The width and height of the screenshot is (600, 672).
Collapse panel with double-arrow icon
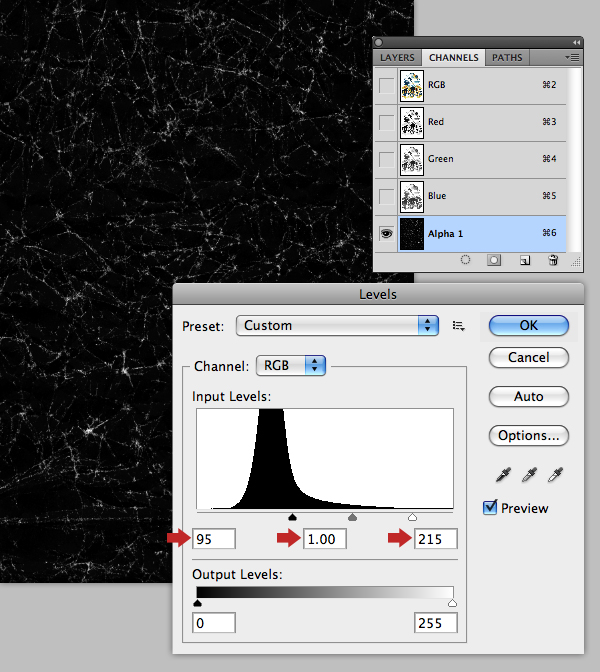[576, 42]
